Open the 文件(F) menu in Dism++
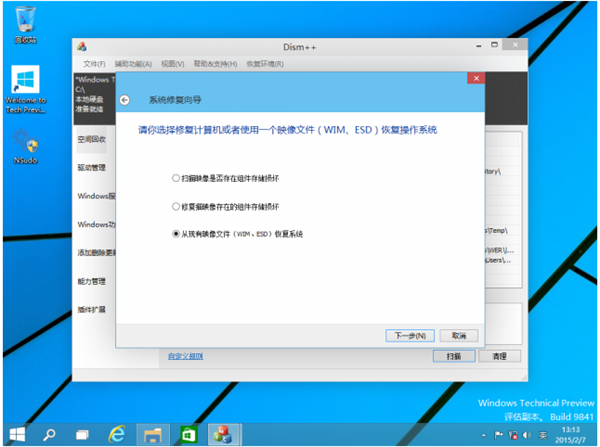 pos(94,64)
